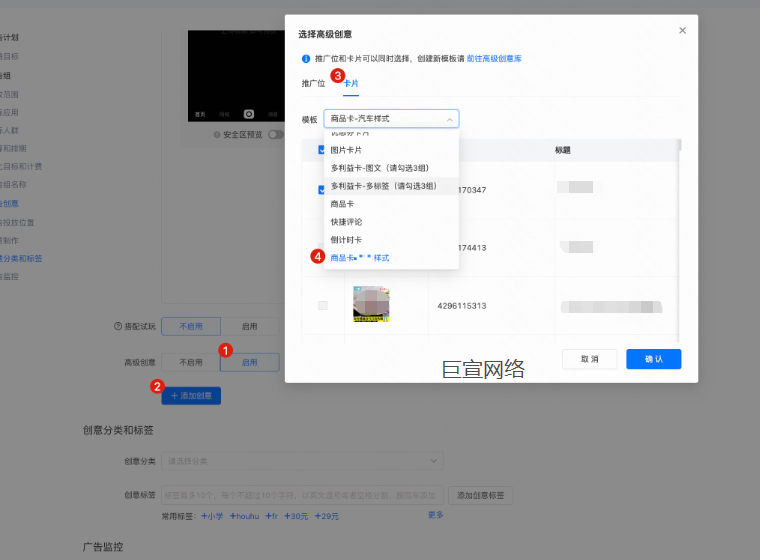This screenshot has width=760, height=560.
Task: Open the 前往高级创意库 link
Action: click(494, 59)
